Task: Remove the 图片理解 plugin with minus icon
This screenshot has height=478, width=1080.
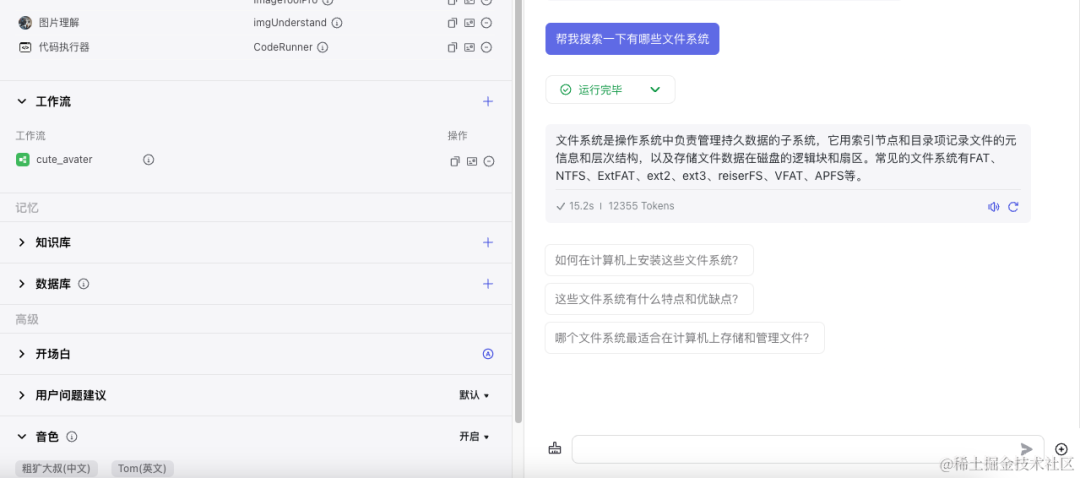Action: (x=486, y=23)
